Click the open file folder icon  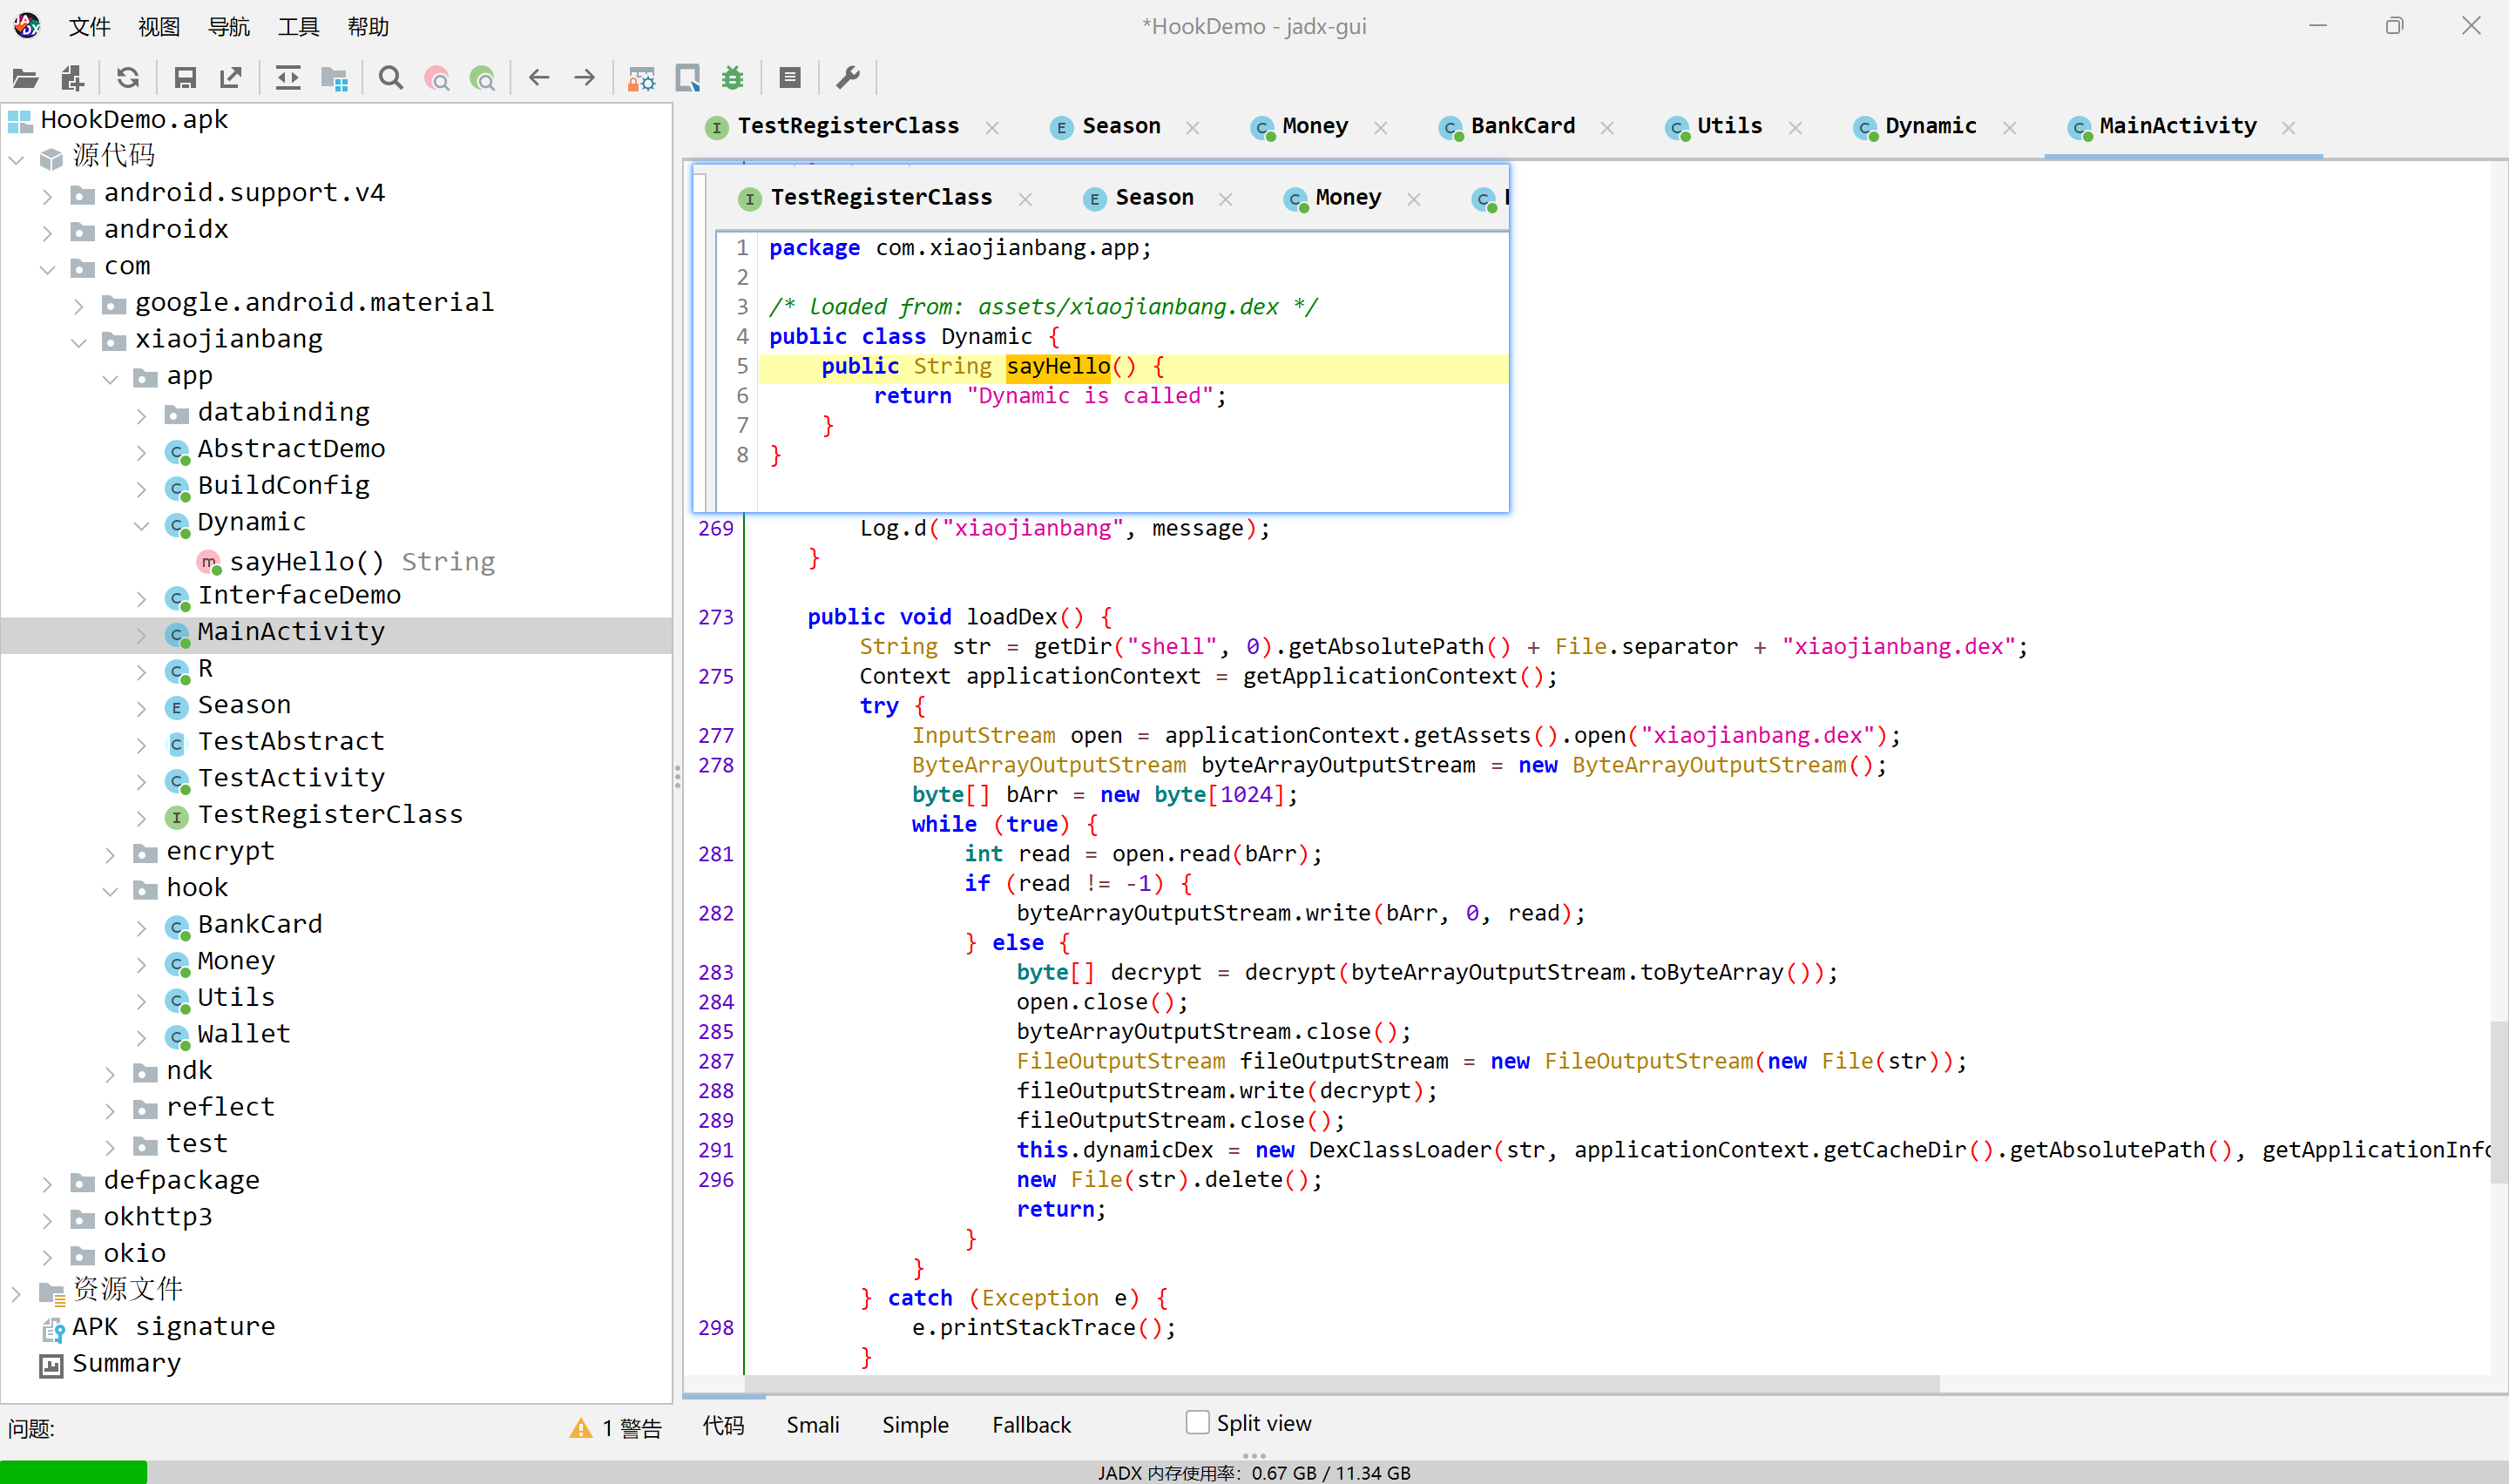click(25, 78)
